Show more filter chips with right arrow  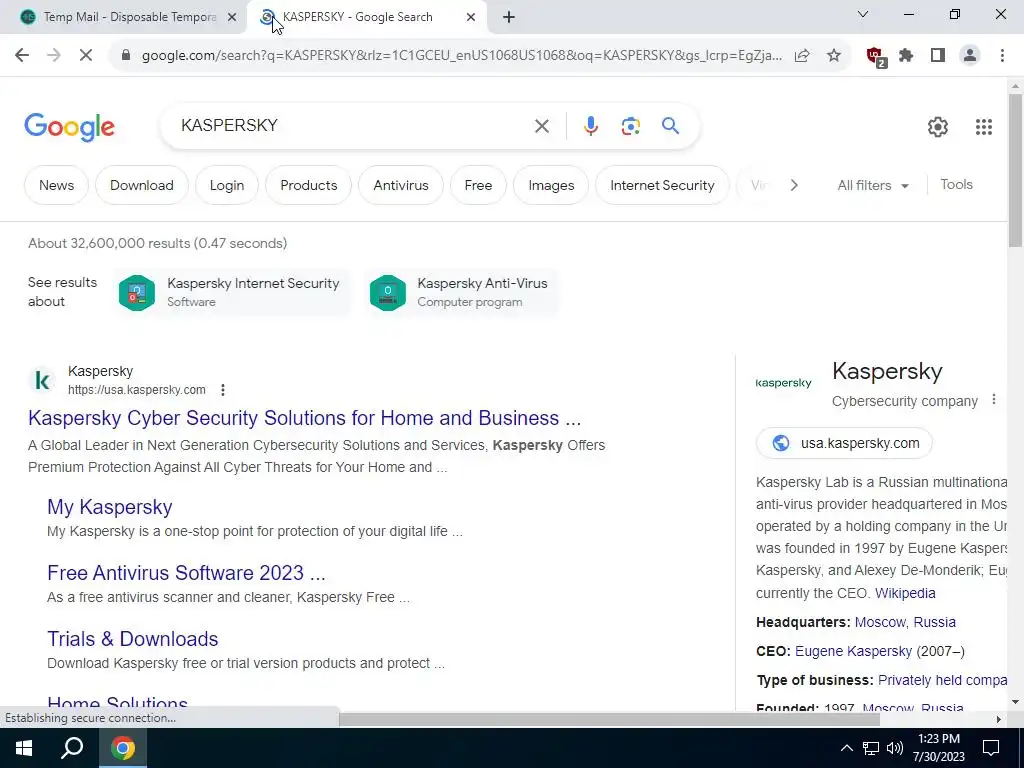(x=793, y=185)
